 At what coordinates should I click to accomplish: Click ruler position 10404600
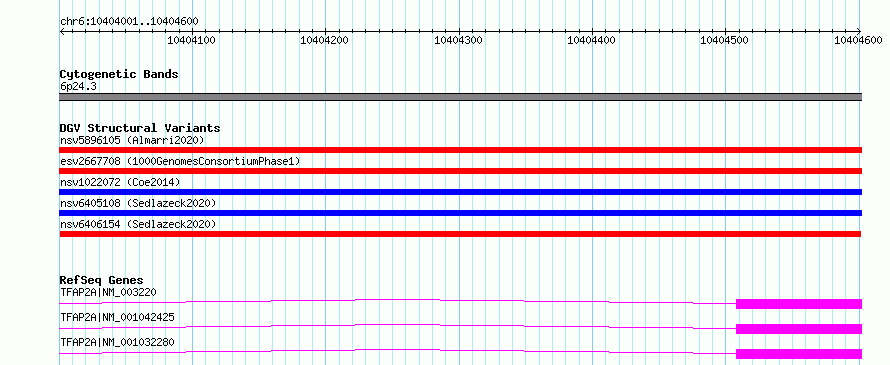[858, 40]
